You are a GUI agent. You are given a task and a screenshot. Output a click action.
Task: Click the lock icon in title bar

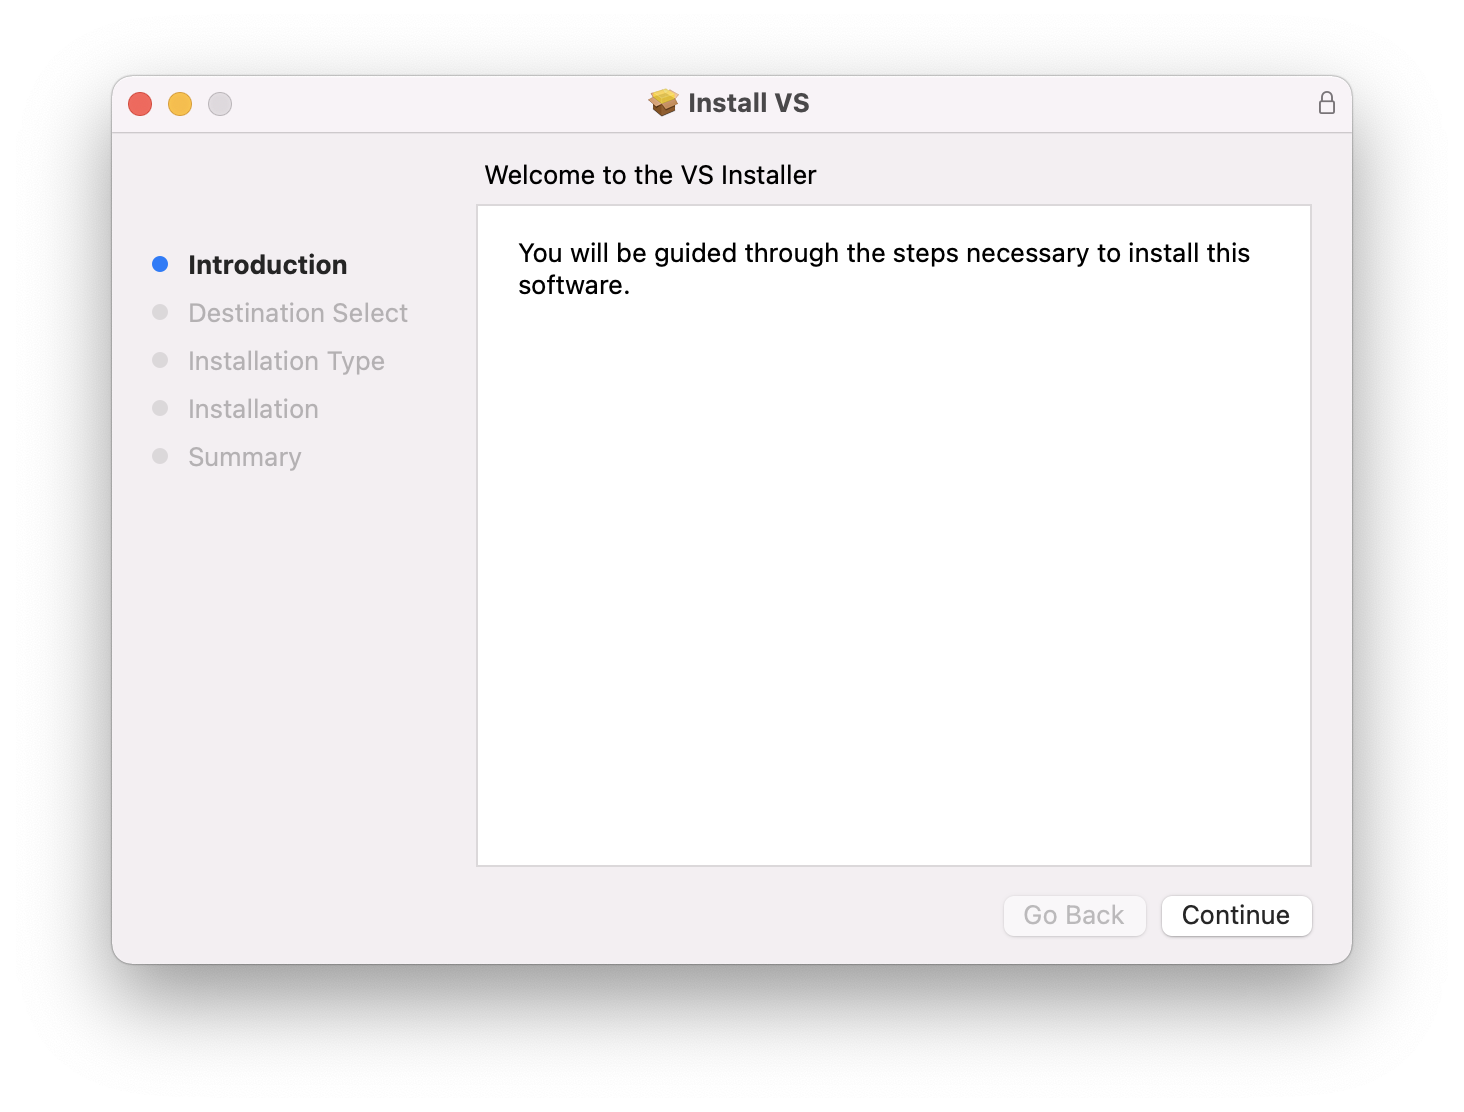coord(1327,103)
